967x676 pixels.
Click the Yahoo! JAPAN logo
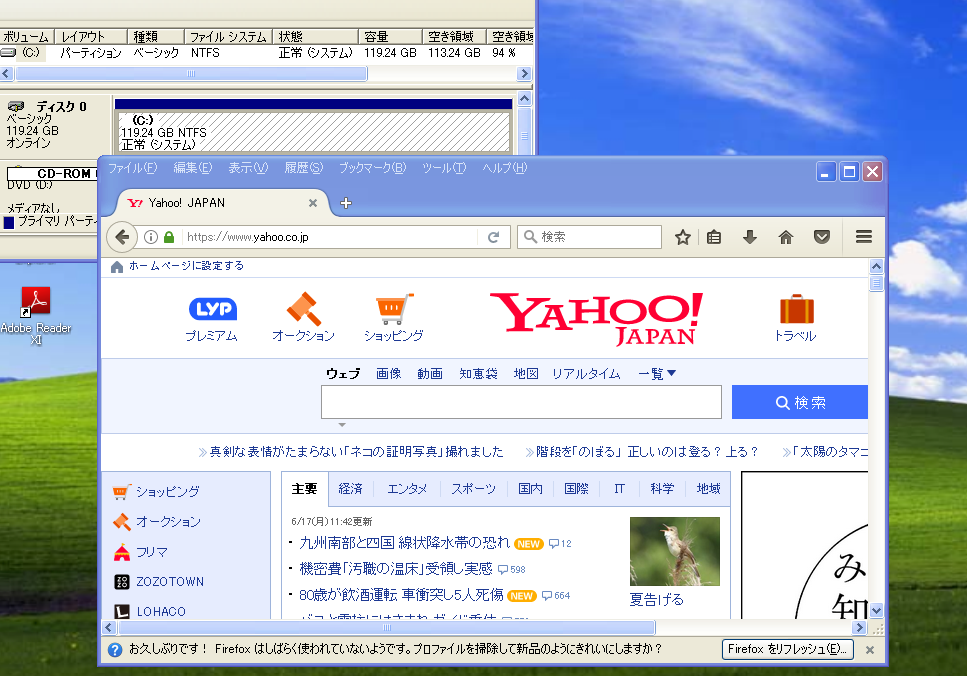596,319
